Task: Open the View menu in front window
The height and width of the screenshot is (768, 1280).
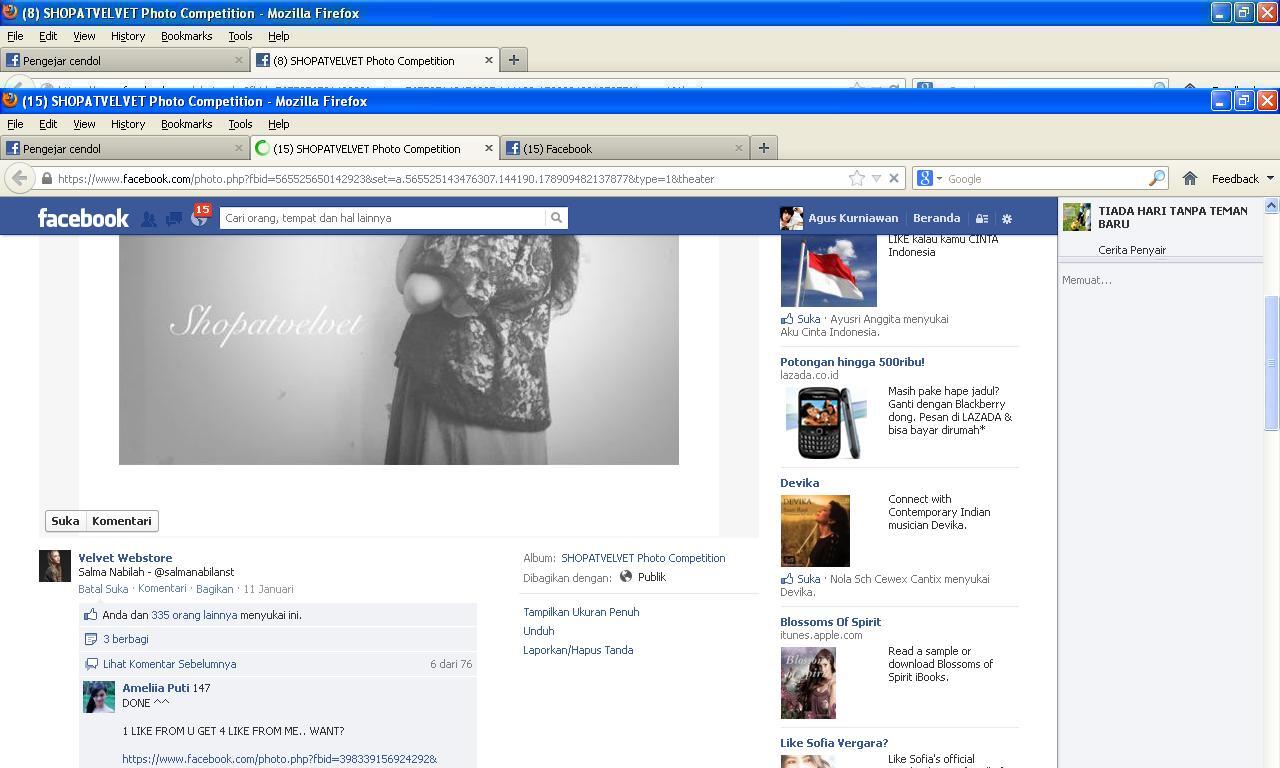Action: 84,124
